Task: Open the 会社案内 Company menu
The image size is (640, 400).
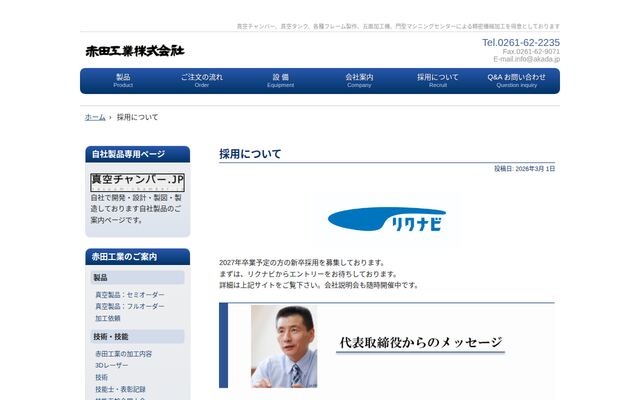Action: [x=359, y=80]
